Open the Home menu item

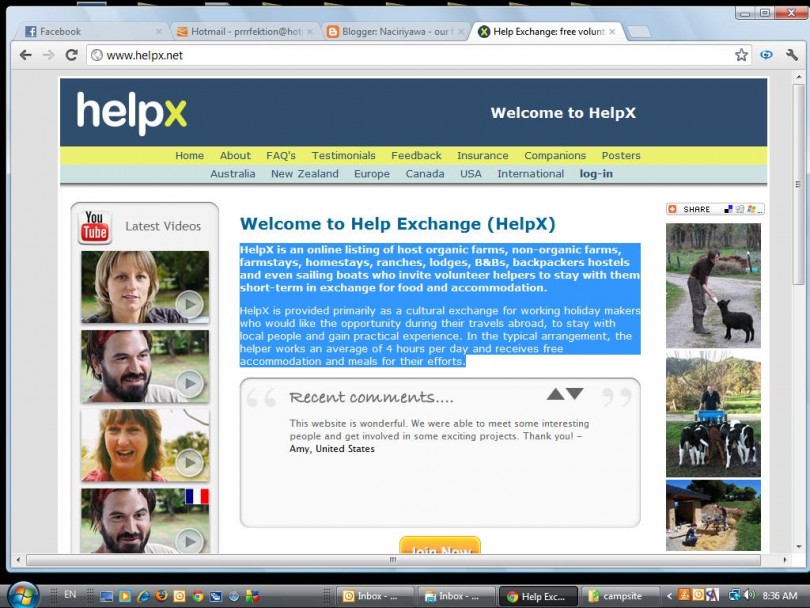point(189,155)
